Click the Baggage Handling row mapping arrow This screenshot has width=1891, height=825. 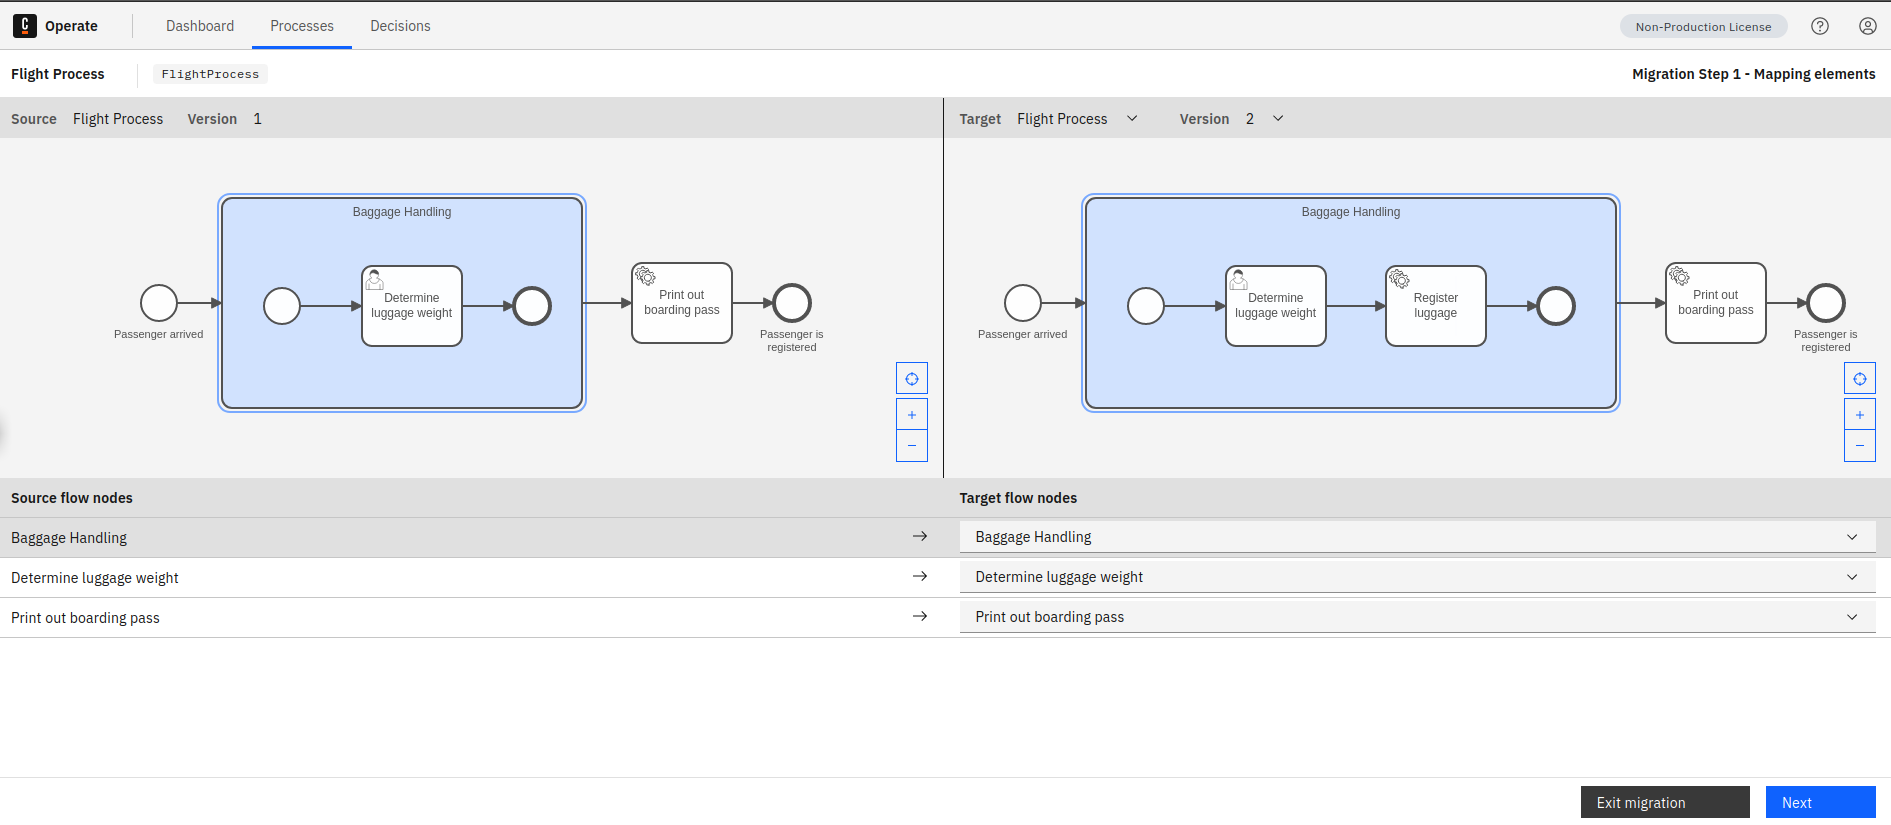pyautogui.click(x=920, y=537)
